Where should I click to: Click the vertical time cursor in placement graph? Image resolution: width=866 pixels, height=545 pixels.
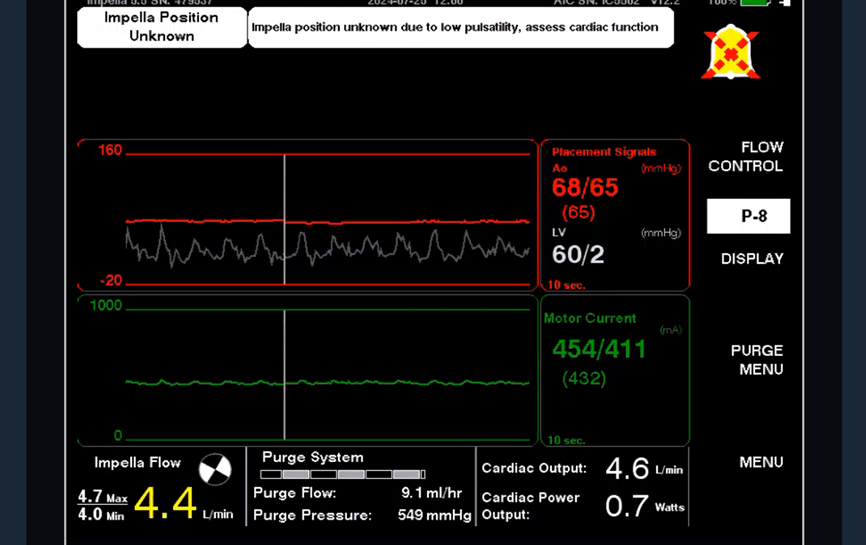click(x=284, y=220)
